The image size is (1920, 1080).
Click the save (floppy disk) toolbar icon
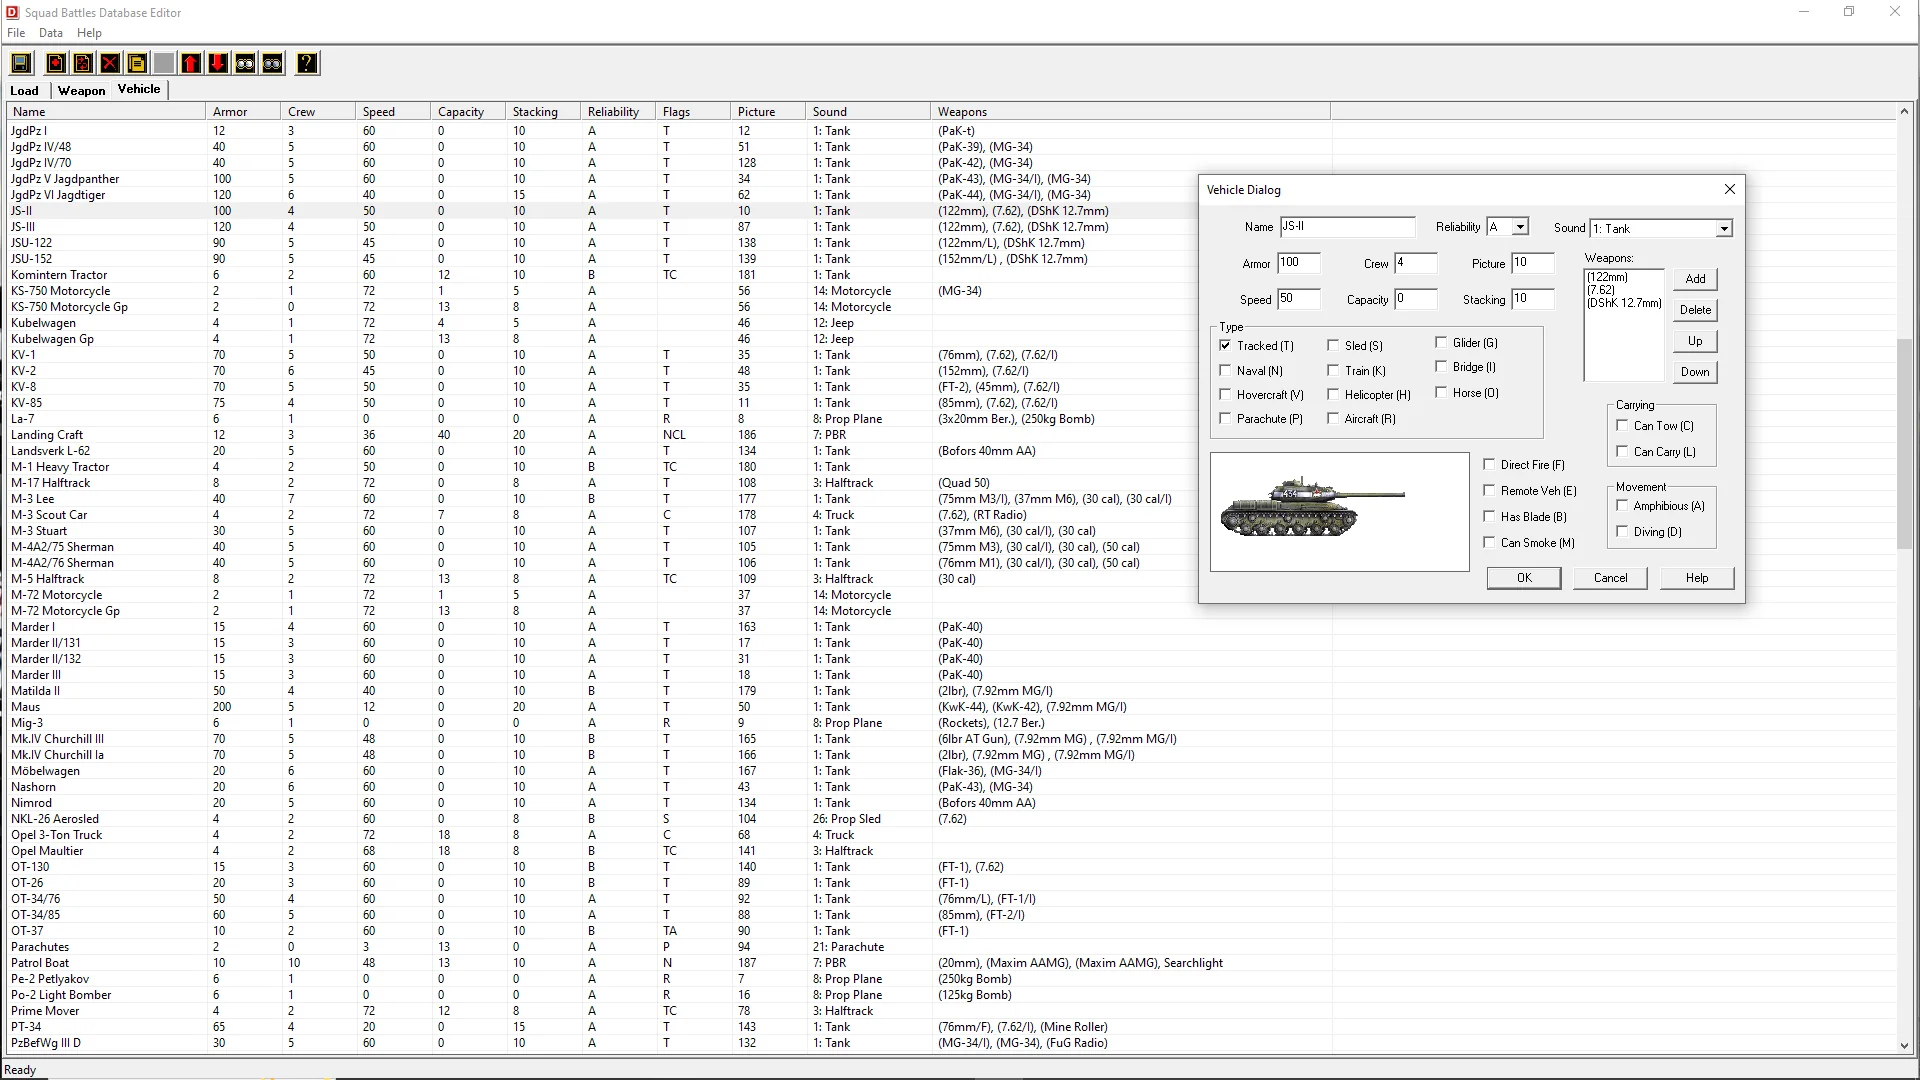(x=20, y=64)
